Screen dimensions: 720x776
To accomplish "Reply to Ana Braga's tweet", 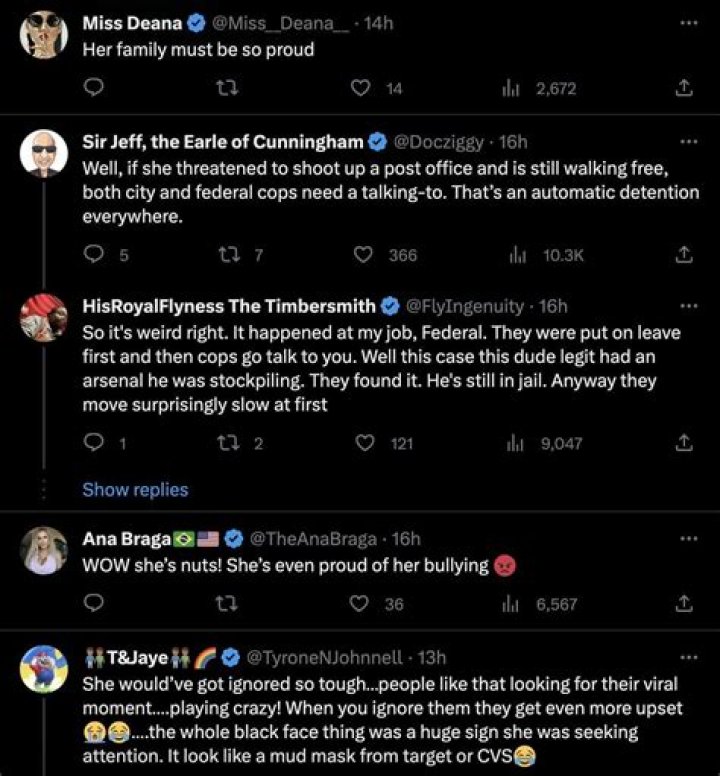I will click(x=92, y=604).
